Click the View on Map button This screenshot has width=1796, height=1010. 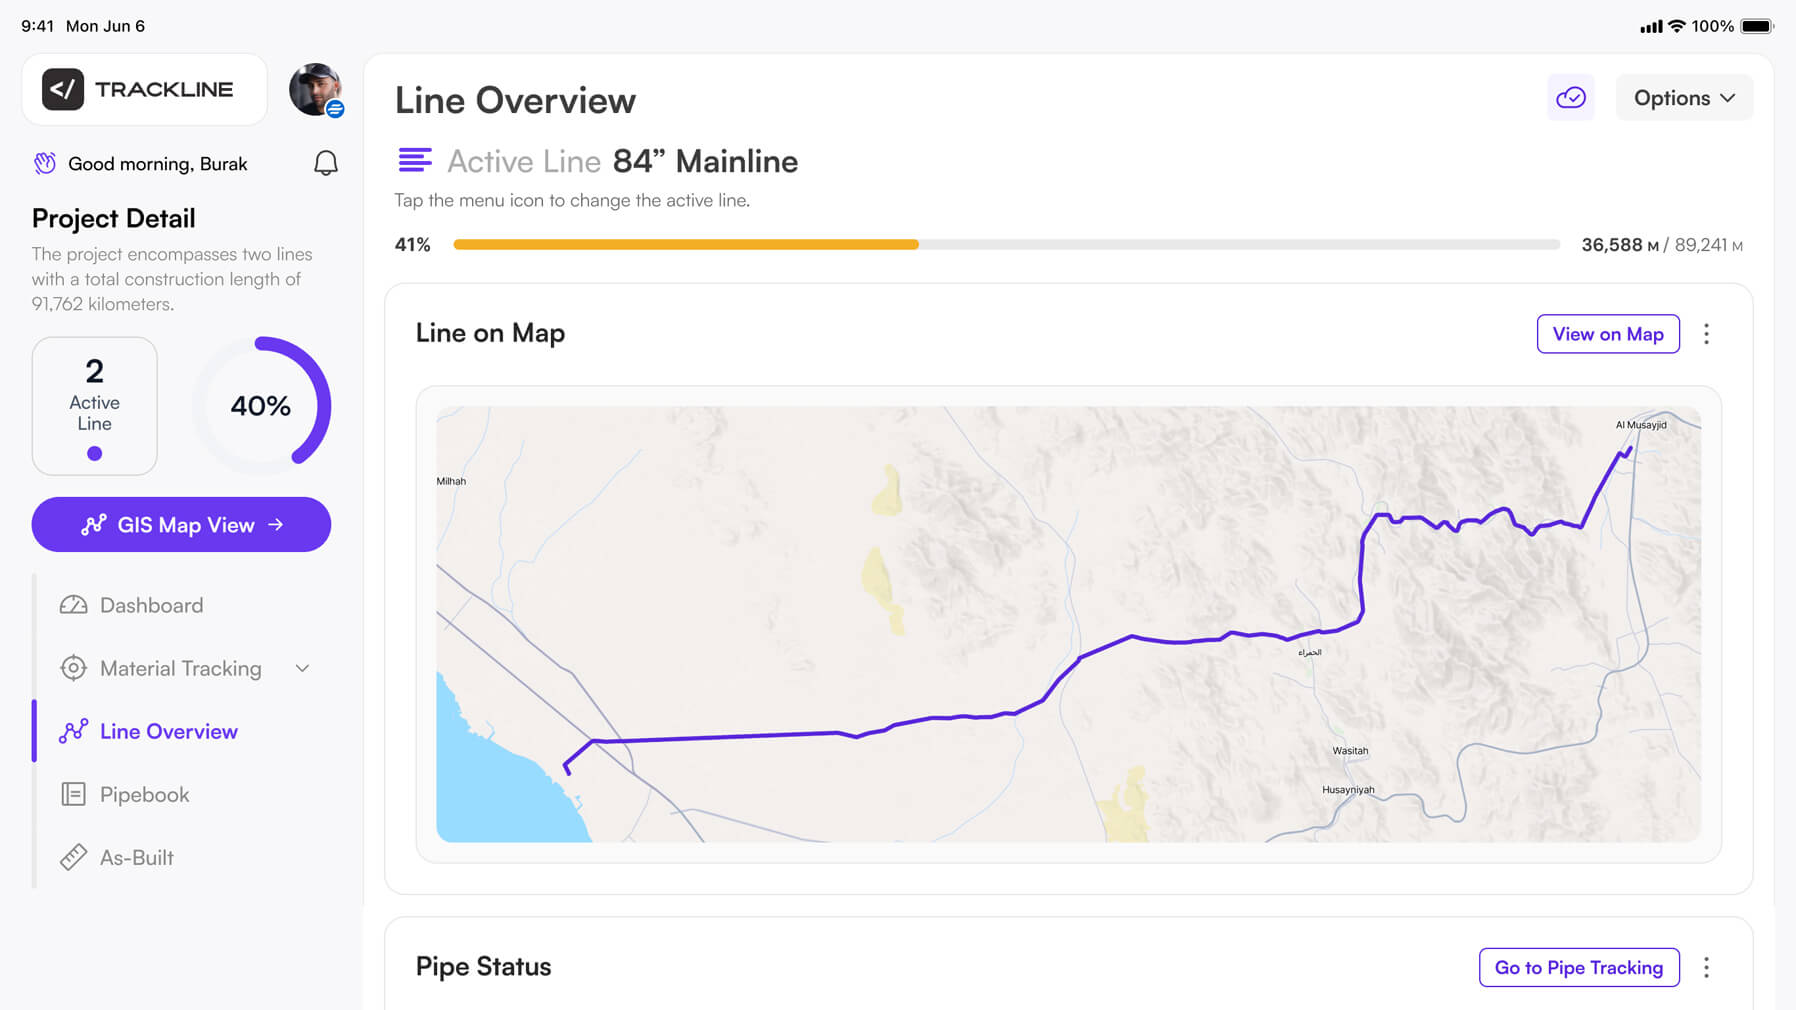[1607, 334]
